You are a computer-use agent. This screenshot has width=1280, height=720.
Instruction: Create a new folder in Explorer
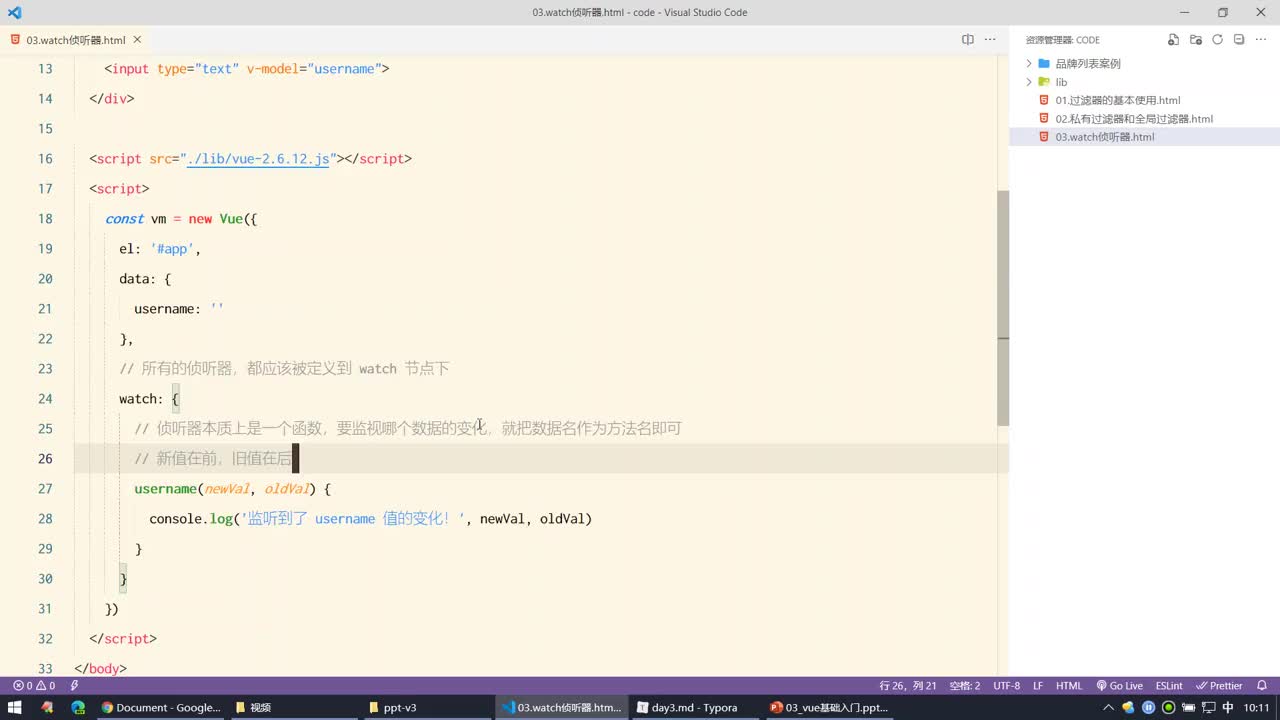1196,40
